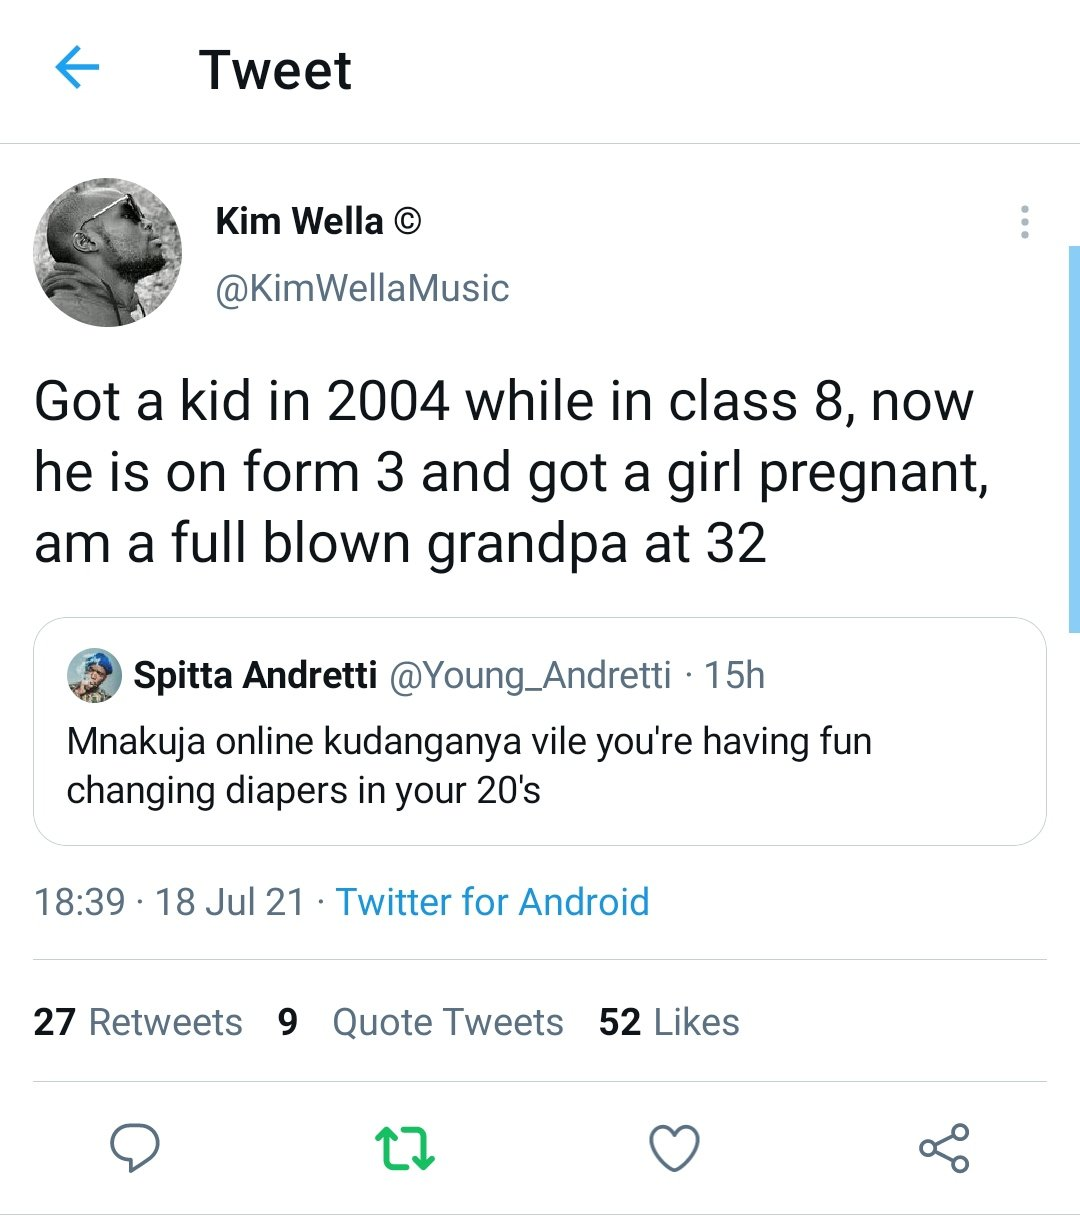Image resolution: width=1080 pixels, height=1229 pixels.
Task: View the 27 Retweets list
Action: pos(138,1022)
